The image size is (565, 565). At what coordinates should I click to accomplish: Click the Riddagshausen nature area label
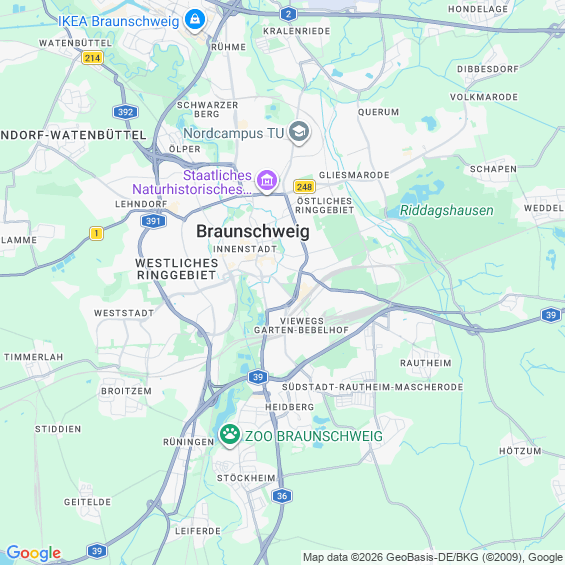446,210
